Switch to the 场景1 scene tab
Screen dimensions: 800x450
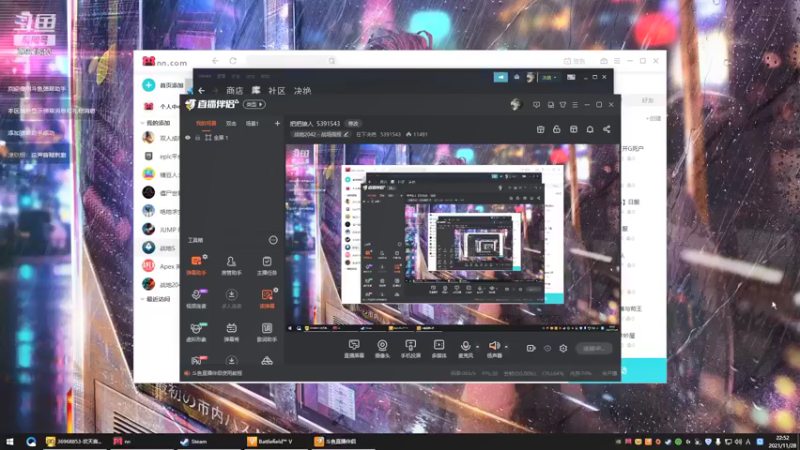click(252, 123)
